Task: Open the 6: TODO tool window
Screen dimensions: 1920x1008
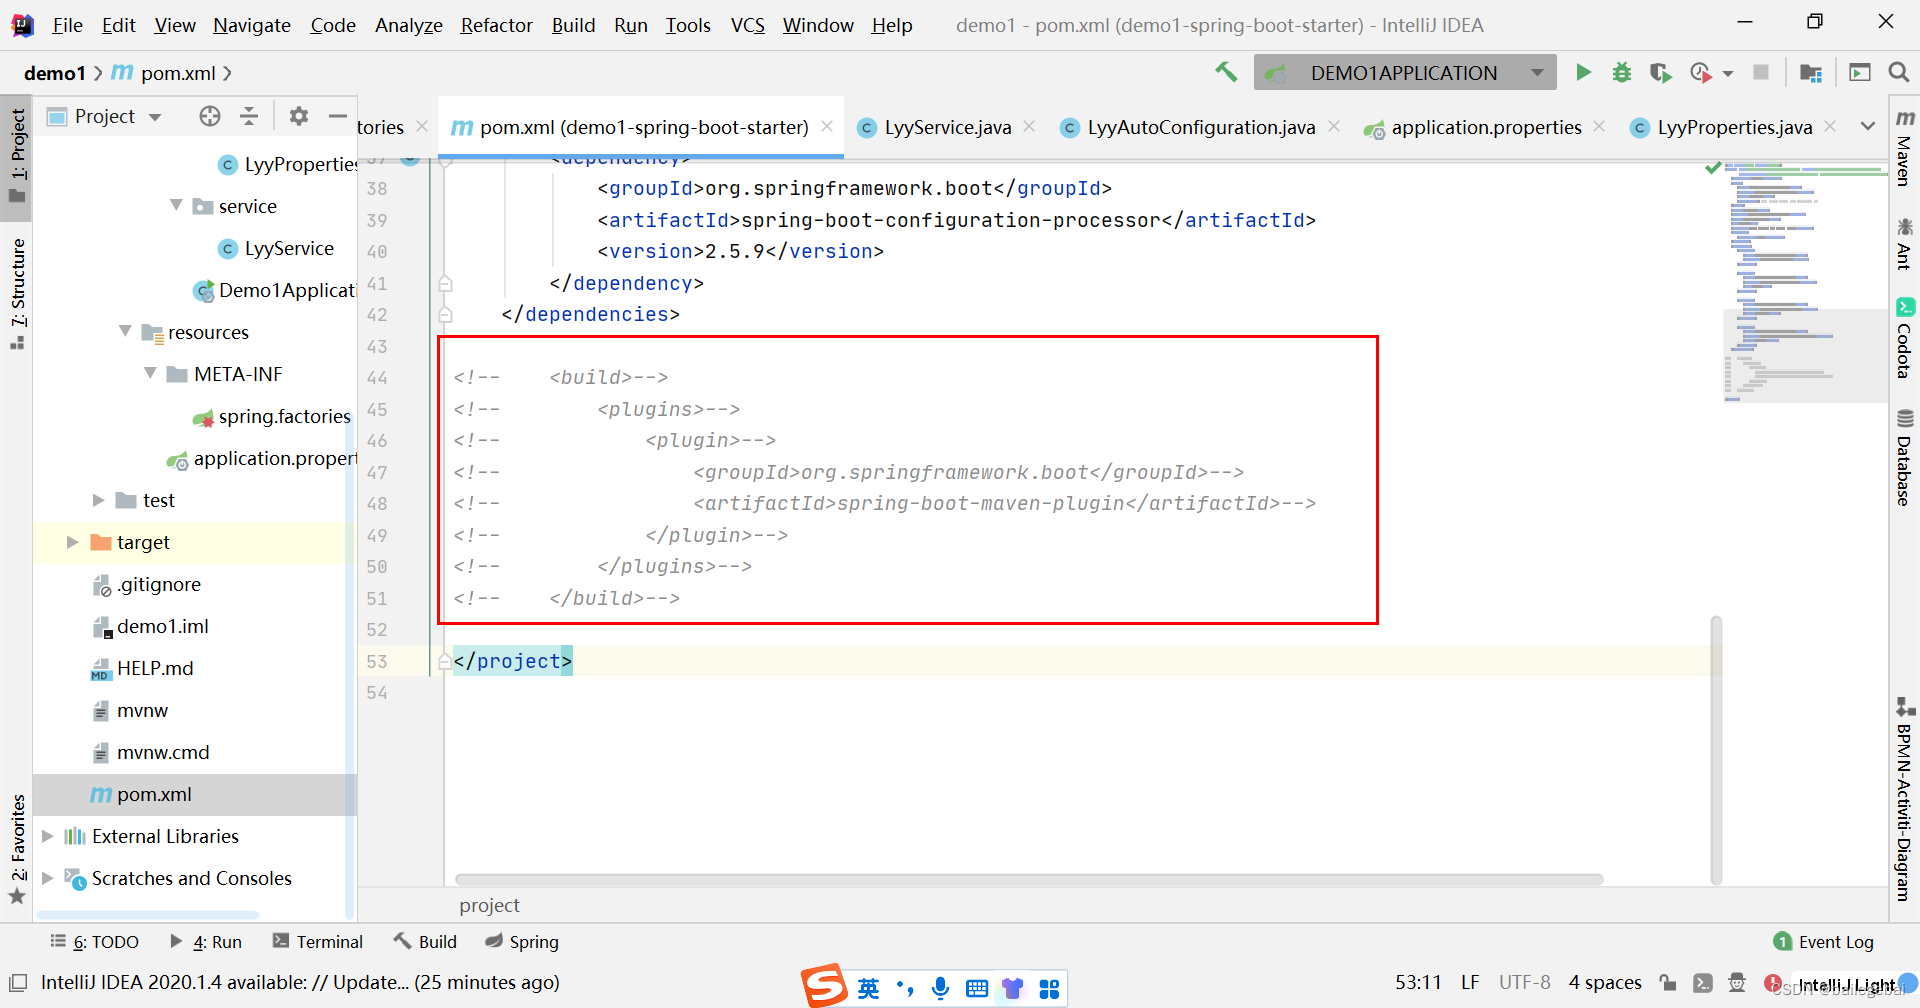Action: tap(94, 941)
